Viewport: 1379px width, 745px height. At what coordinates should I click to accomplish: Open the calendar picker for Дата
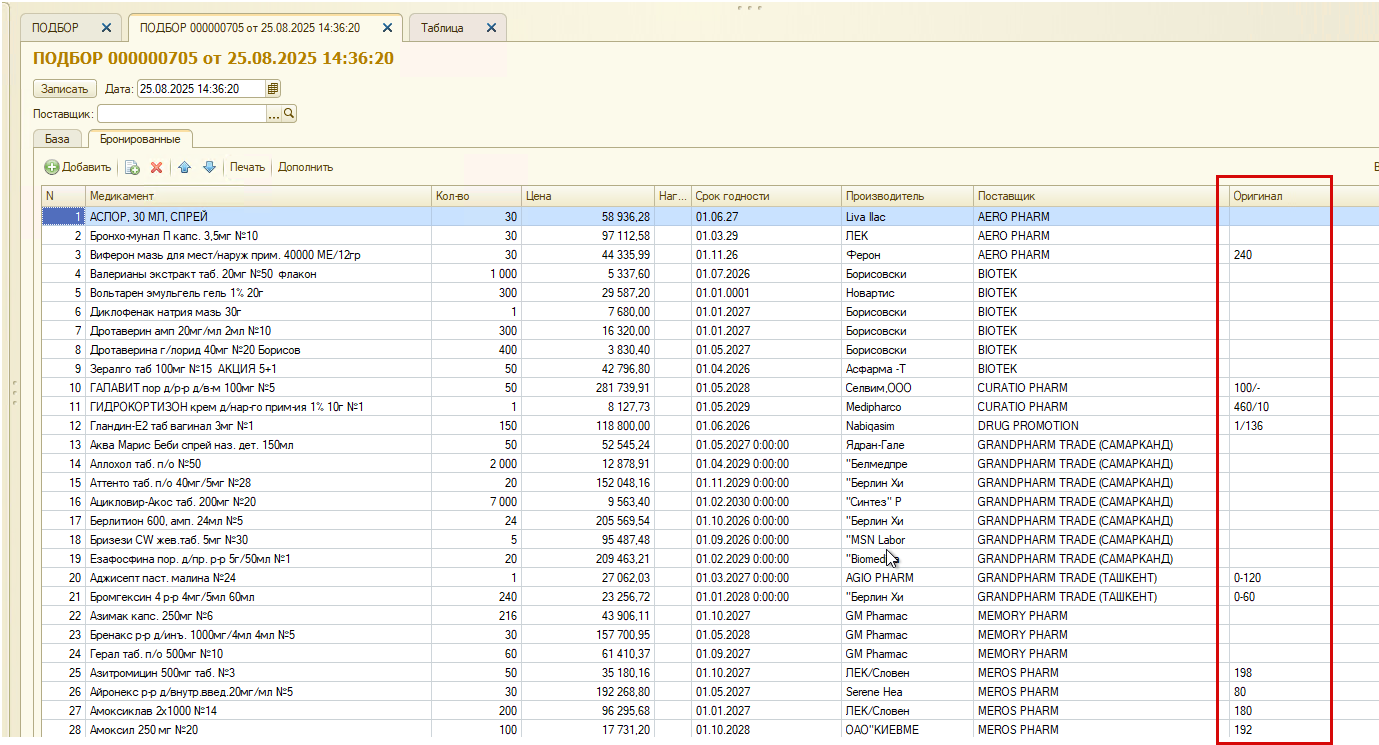click(x=274, y=89)
